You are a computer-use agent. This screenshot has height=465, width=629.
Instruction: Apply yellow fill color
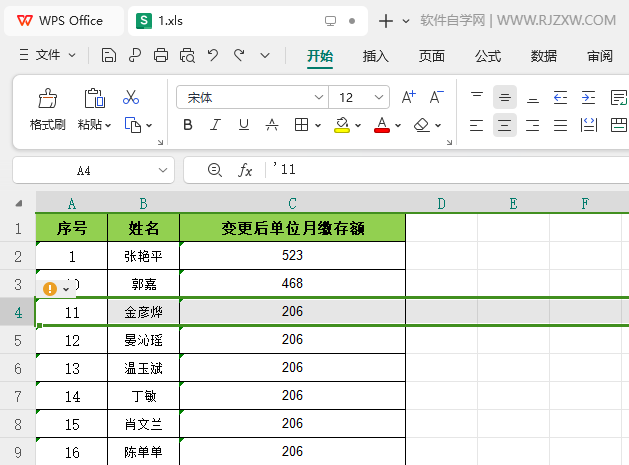[342, 125]
